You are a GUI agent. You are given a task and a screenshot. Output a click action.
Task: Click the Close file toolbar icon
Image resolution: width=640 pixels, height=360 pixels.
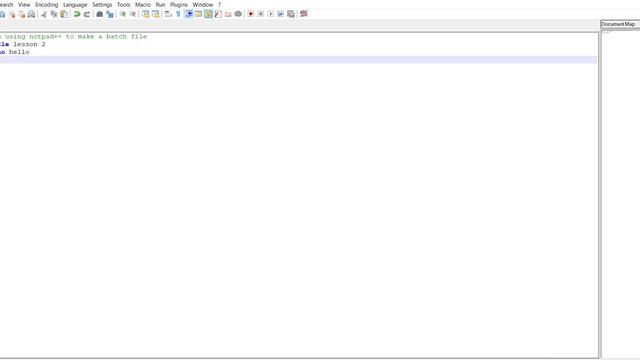12,14
